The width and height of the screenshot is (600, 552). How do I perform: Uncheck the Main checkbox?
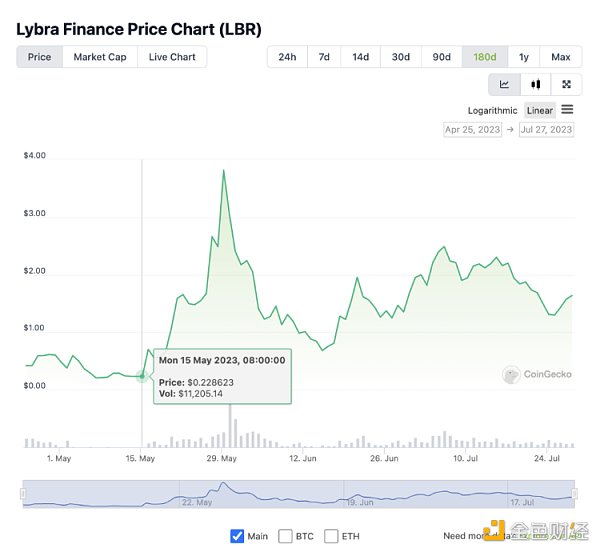(x=237, y=536)
